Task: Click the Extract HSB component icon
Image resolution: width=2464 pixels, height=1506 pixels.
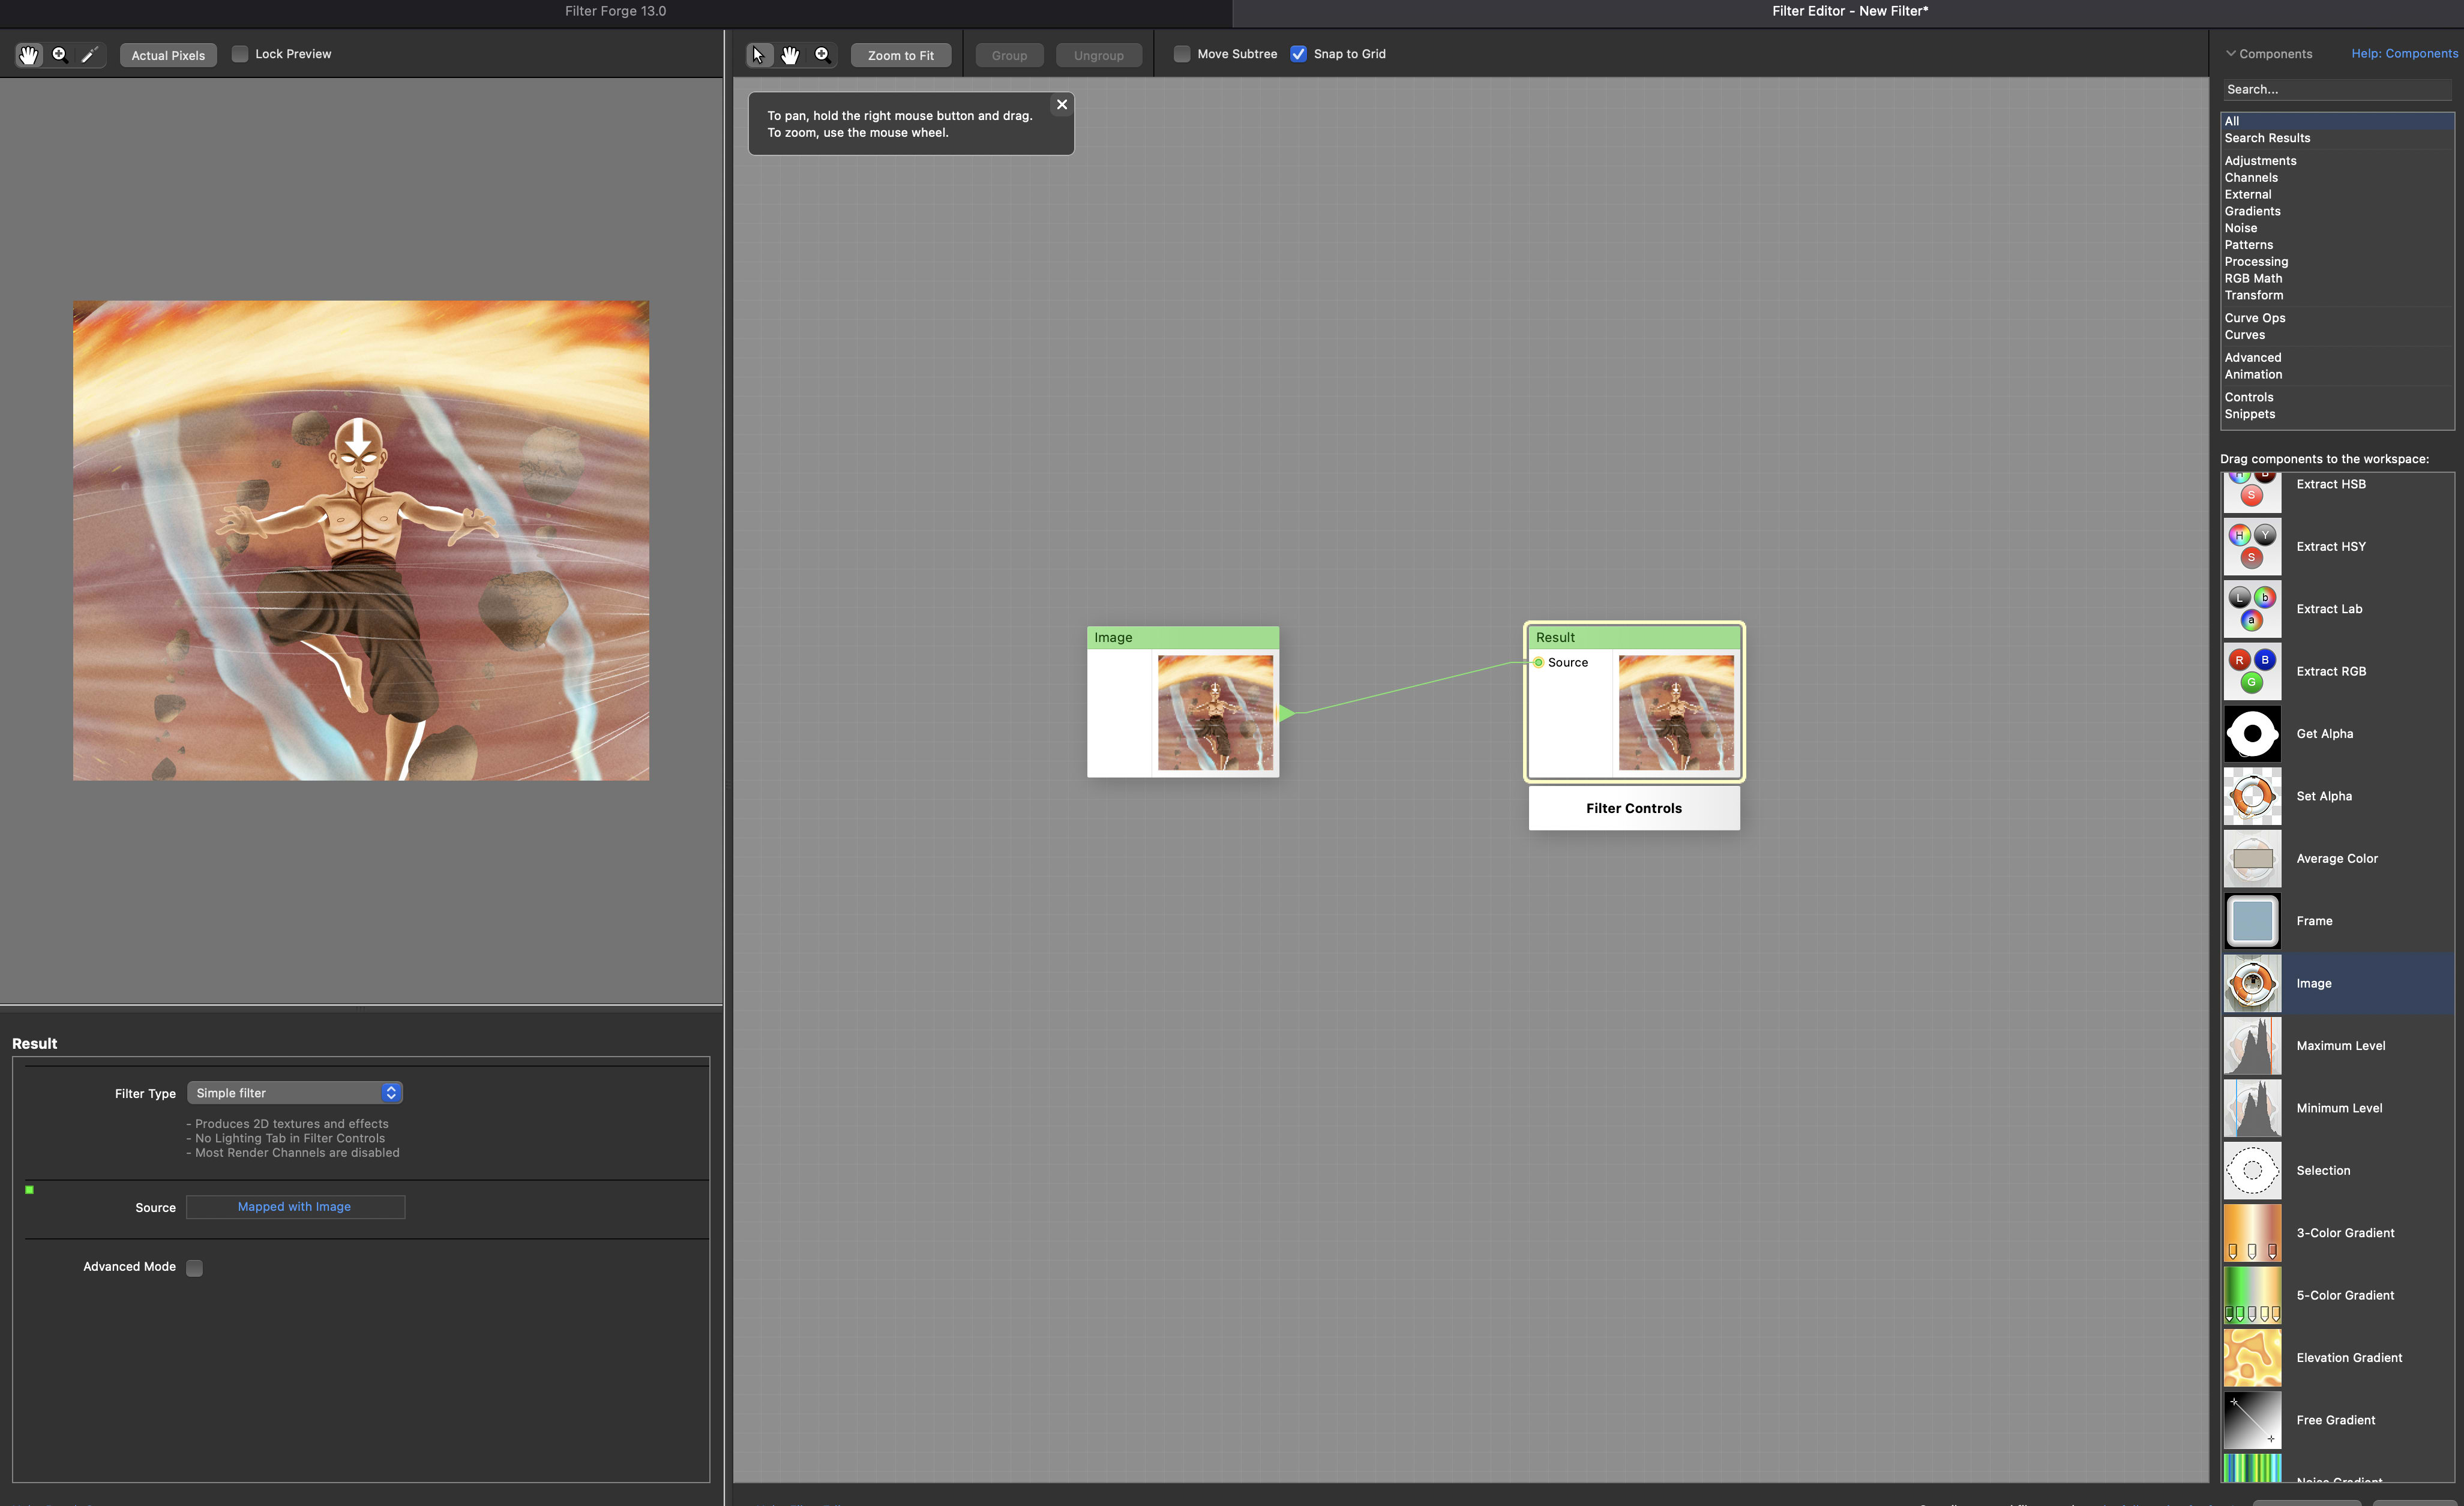Action: click(2252, 492)
